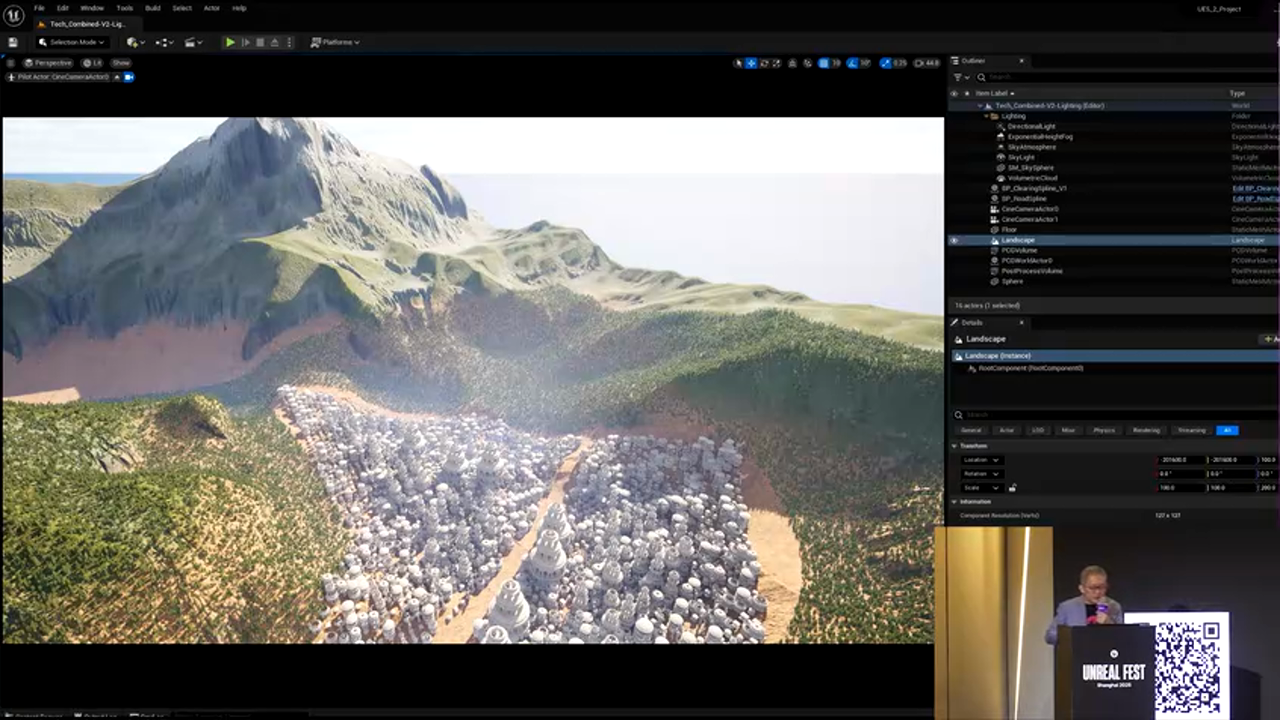Open the Cinematics clapperboard menu
1280x720 pixels.
191,42
